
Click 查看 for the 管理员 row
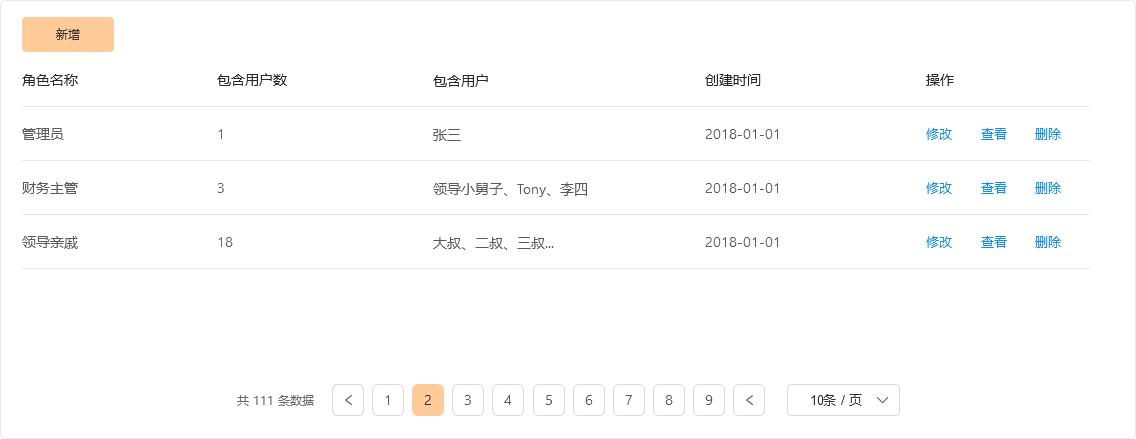(x=994, y=134)
